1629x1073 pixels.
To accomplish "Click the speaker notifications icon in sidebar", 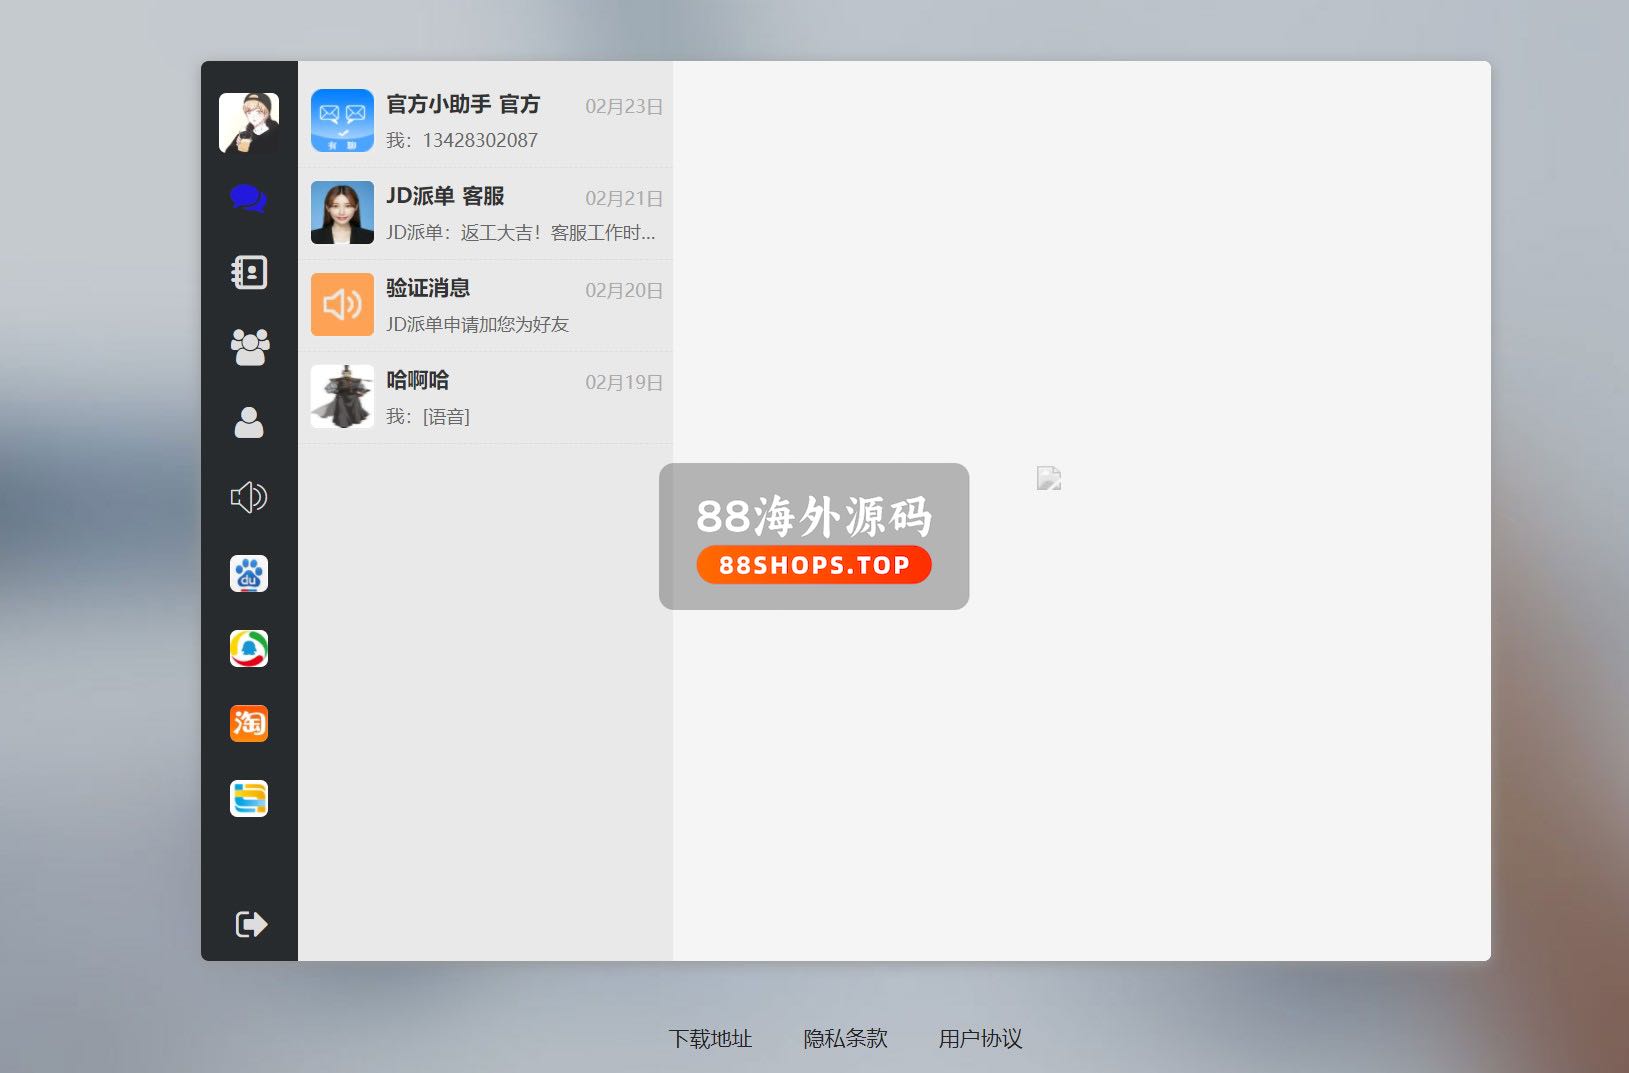I will point(249,497).
